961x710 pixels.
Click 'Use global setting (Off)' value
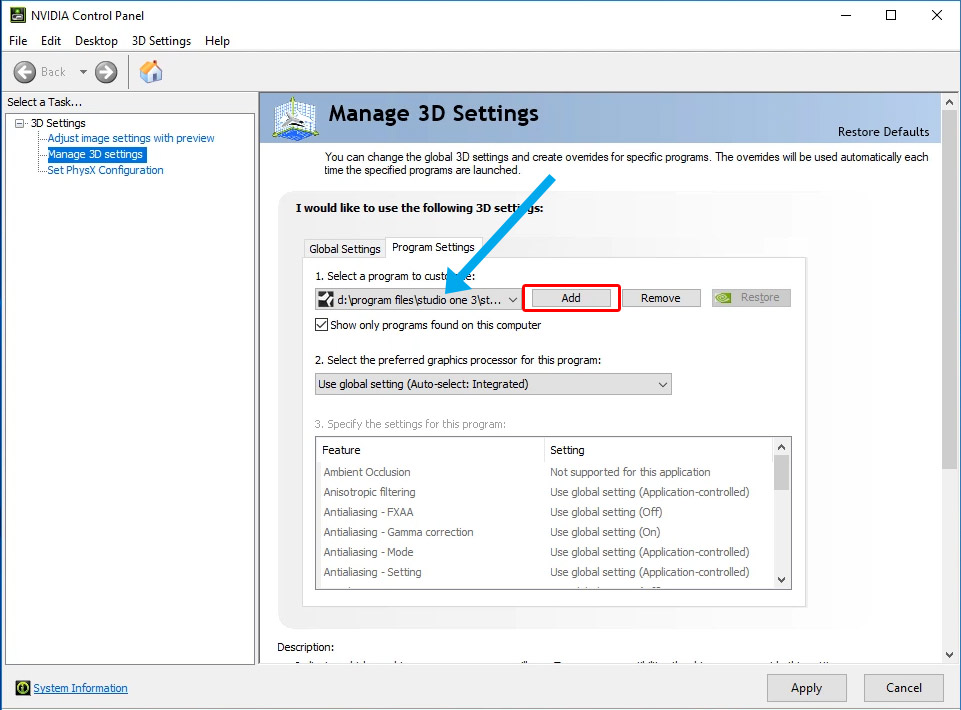pos(606,512)
